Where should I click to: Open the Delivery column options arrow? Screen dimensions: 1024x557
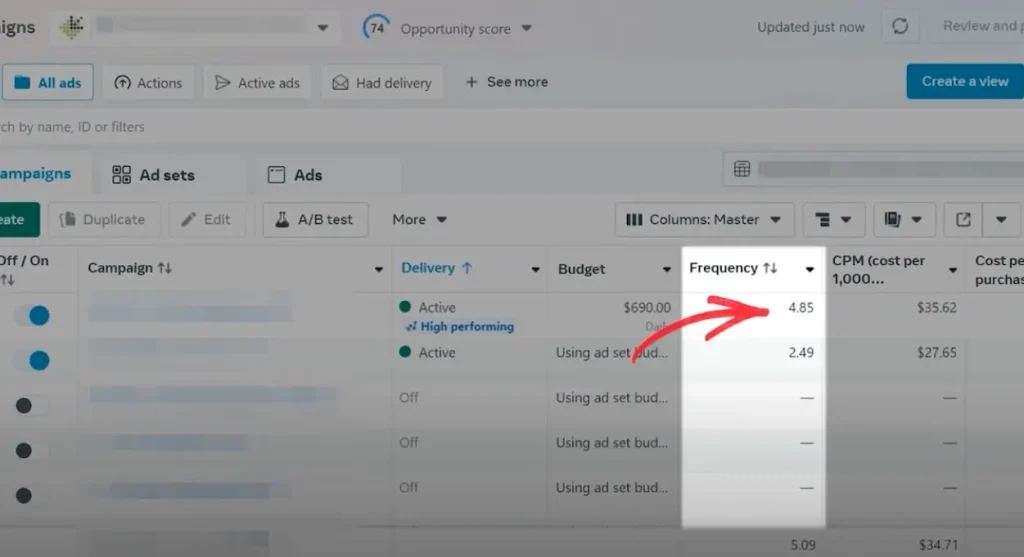(535, 269)
